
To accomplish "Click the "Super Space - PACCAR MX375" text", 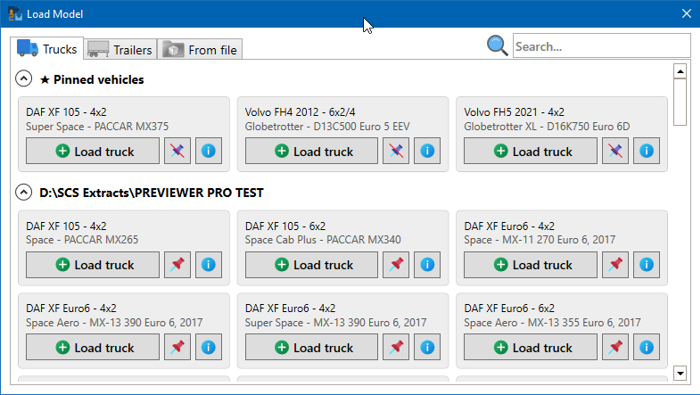I will click(97, 126).
